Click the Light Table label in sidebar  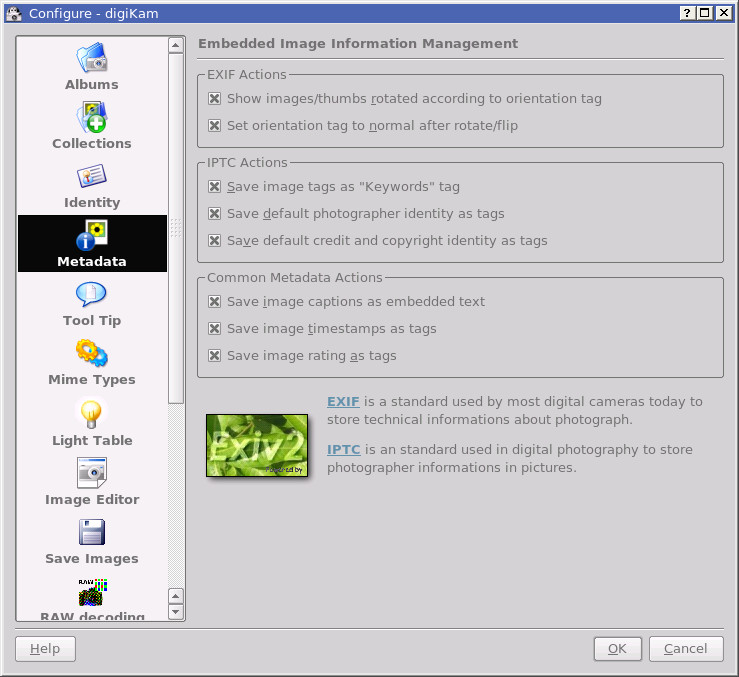pos(92,440)
